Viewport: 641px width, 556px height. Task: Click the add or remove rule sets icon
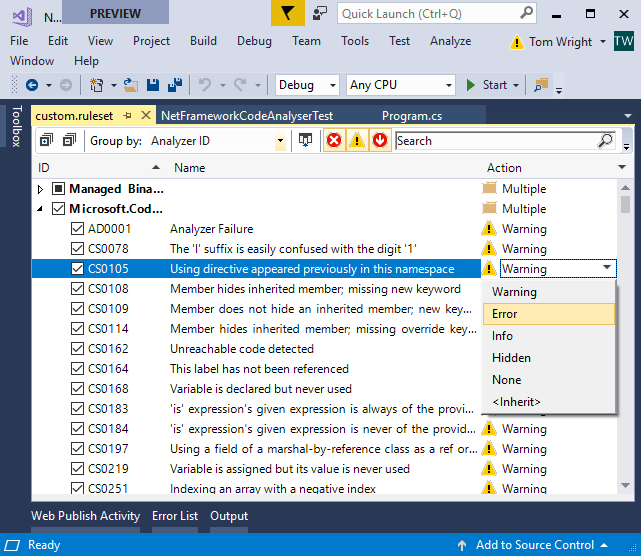(x=305, y=141)
